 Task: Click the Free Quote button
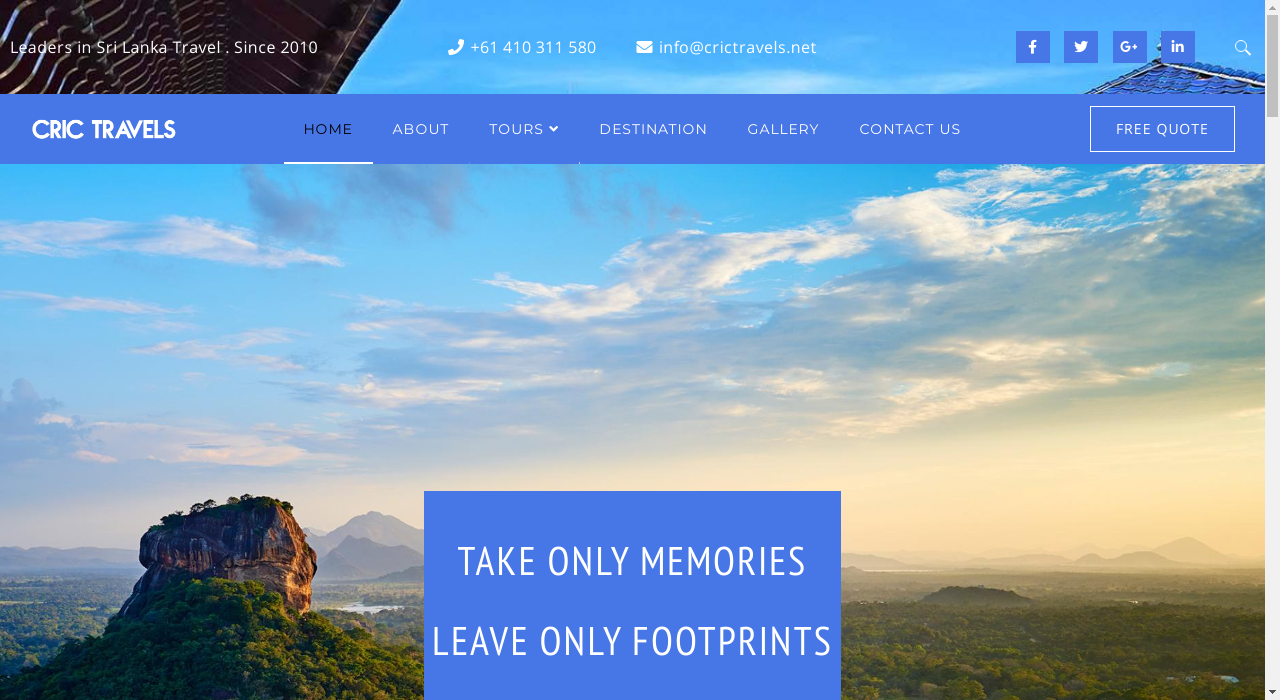point(1162,129)
